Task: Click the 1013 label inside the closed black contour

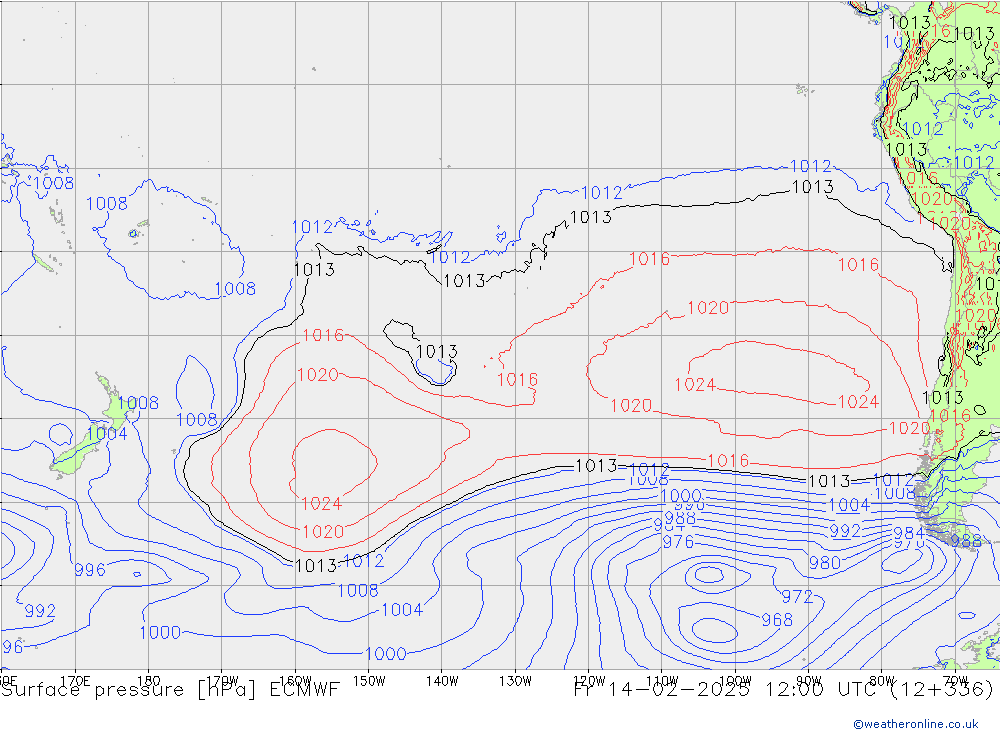Action: pos(436,352)
